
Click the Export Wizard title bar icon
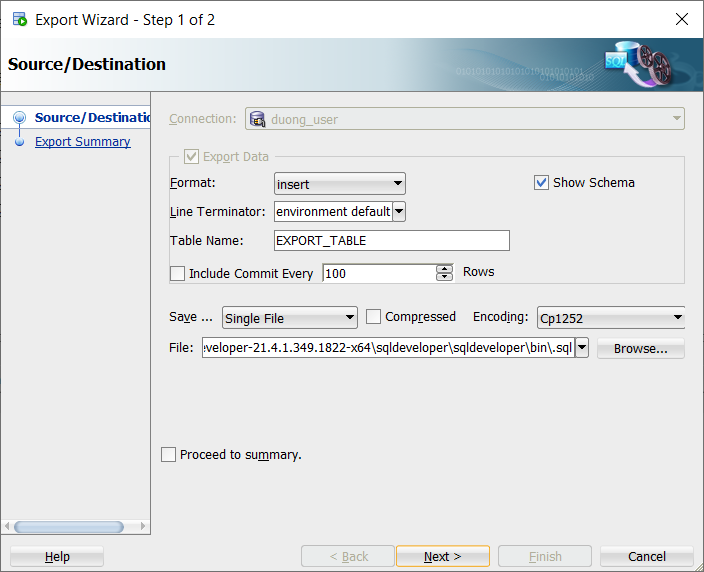(20, 20)
